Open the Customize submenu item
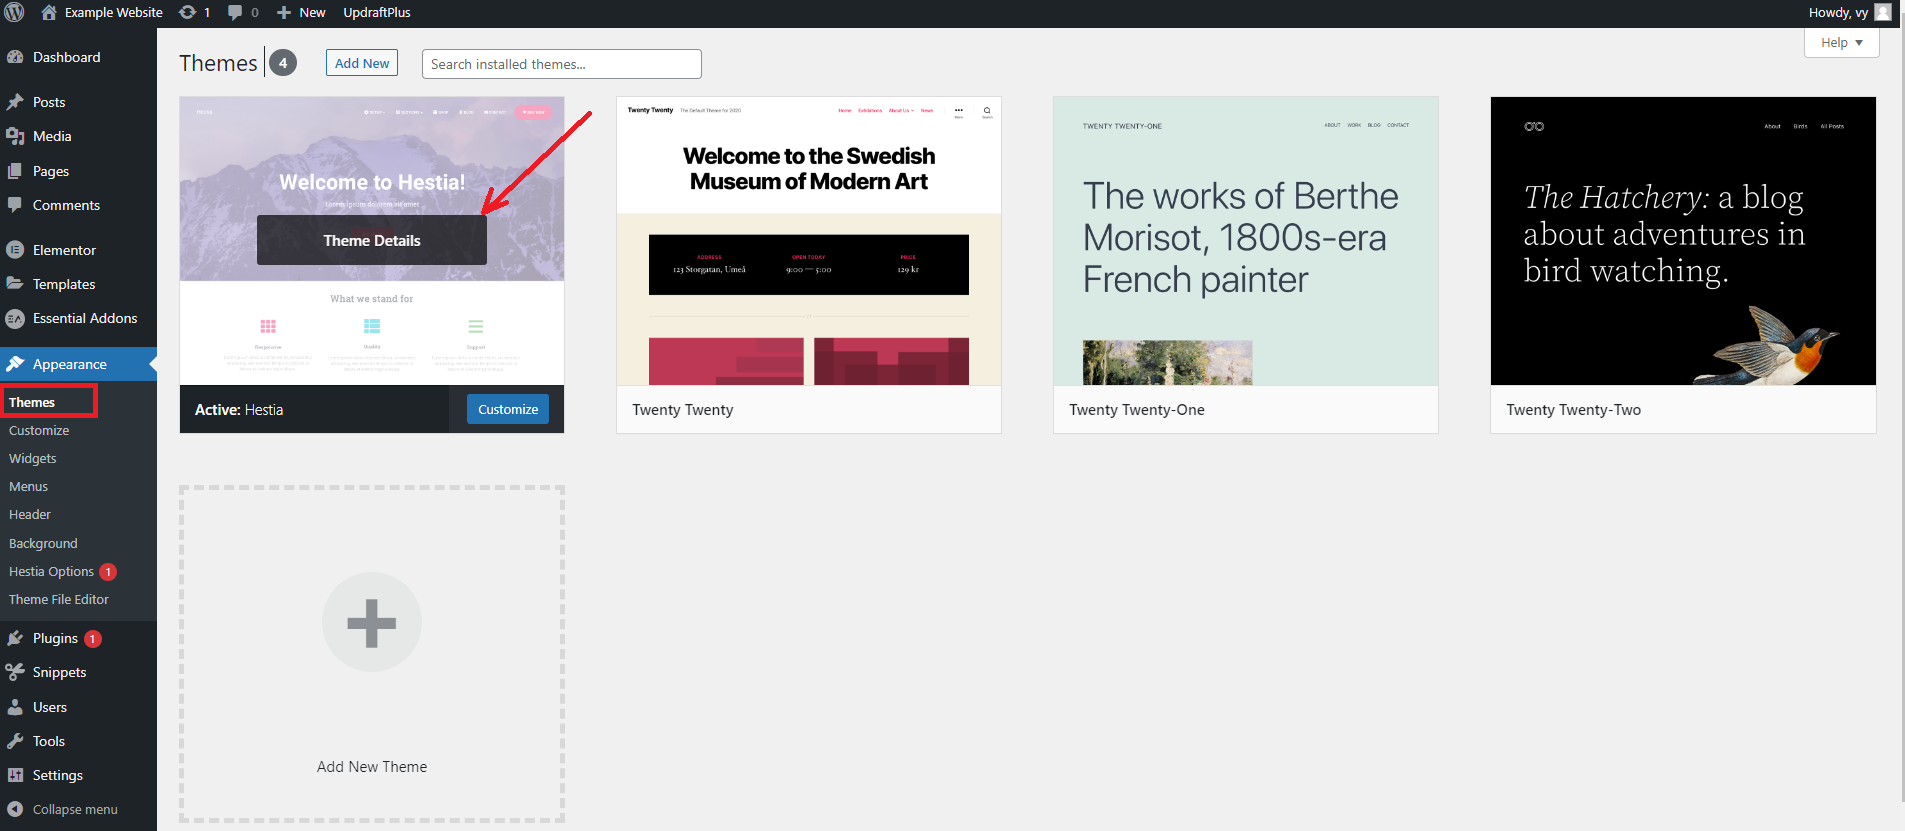This screenshot has width=1905, height=831. click(x=39, y=430)
